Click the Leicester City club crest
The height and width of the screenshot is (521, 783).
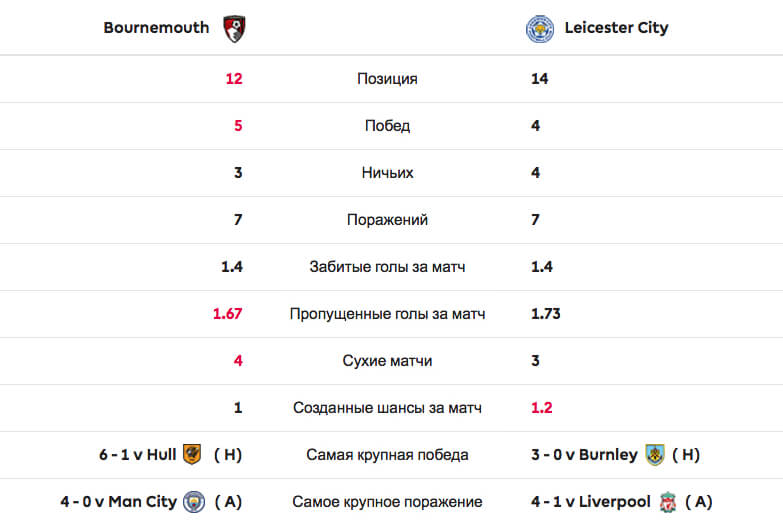click(x=540, y=28)
